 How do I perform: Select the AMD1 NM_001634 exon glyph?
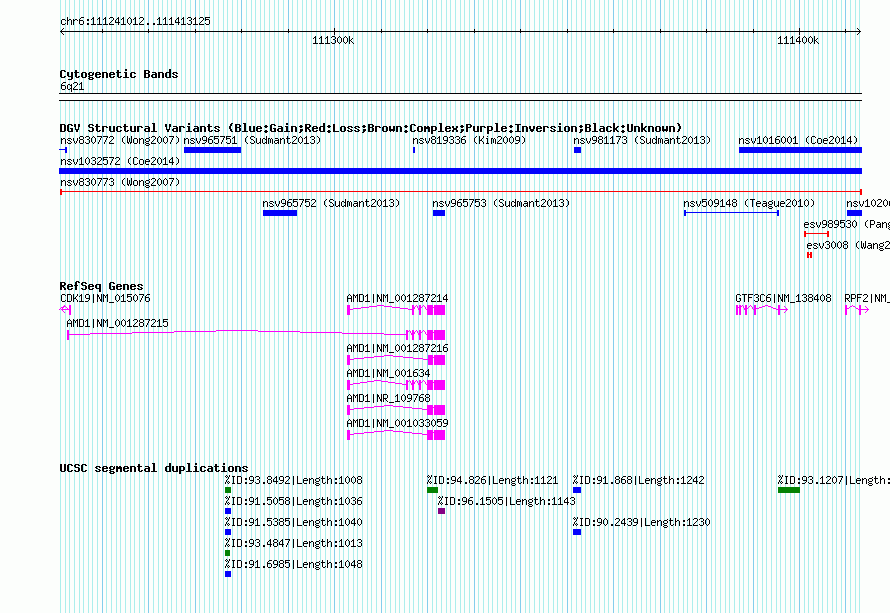(x=396, y=385)
